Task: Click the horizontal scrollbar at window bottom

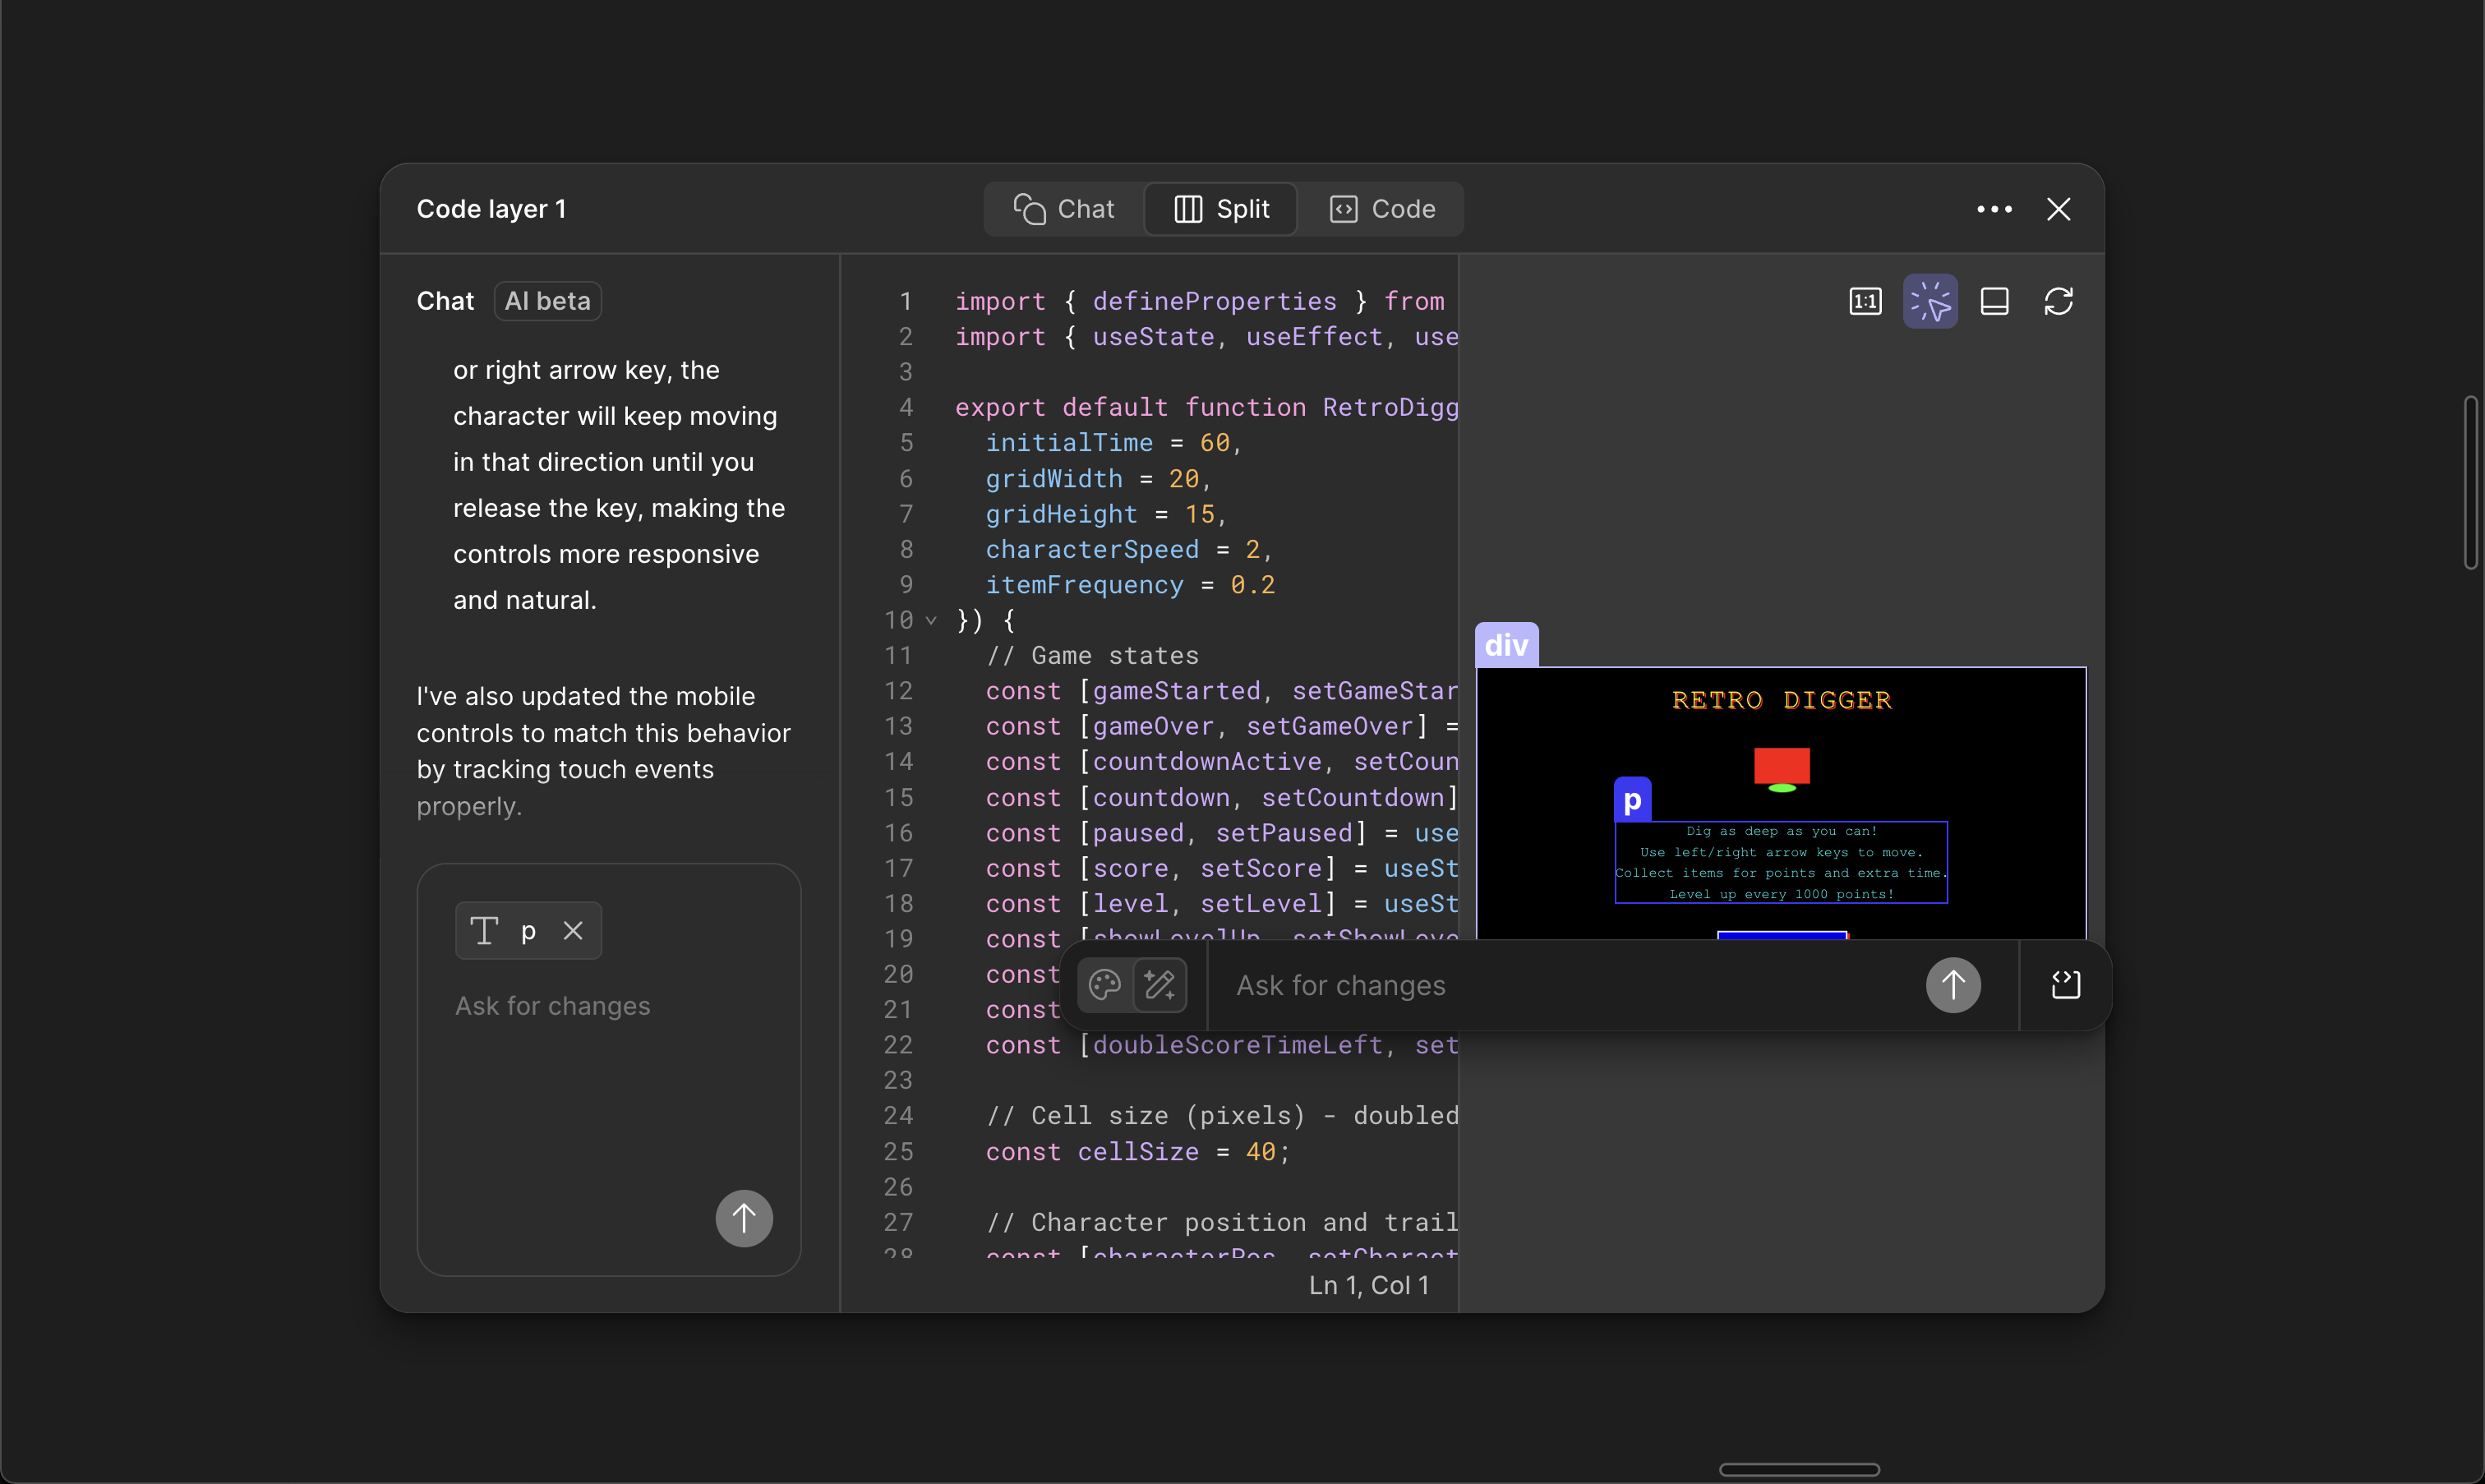Action: (x=1799, y=1469)
